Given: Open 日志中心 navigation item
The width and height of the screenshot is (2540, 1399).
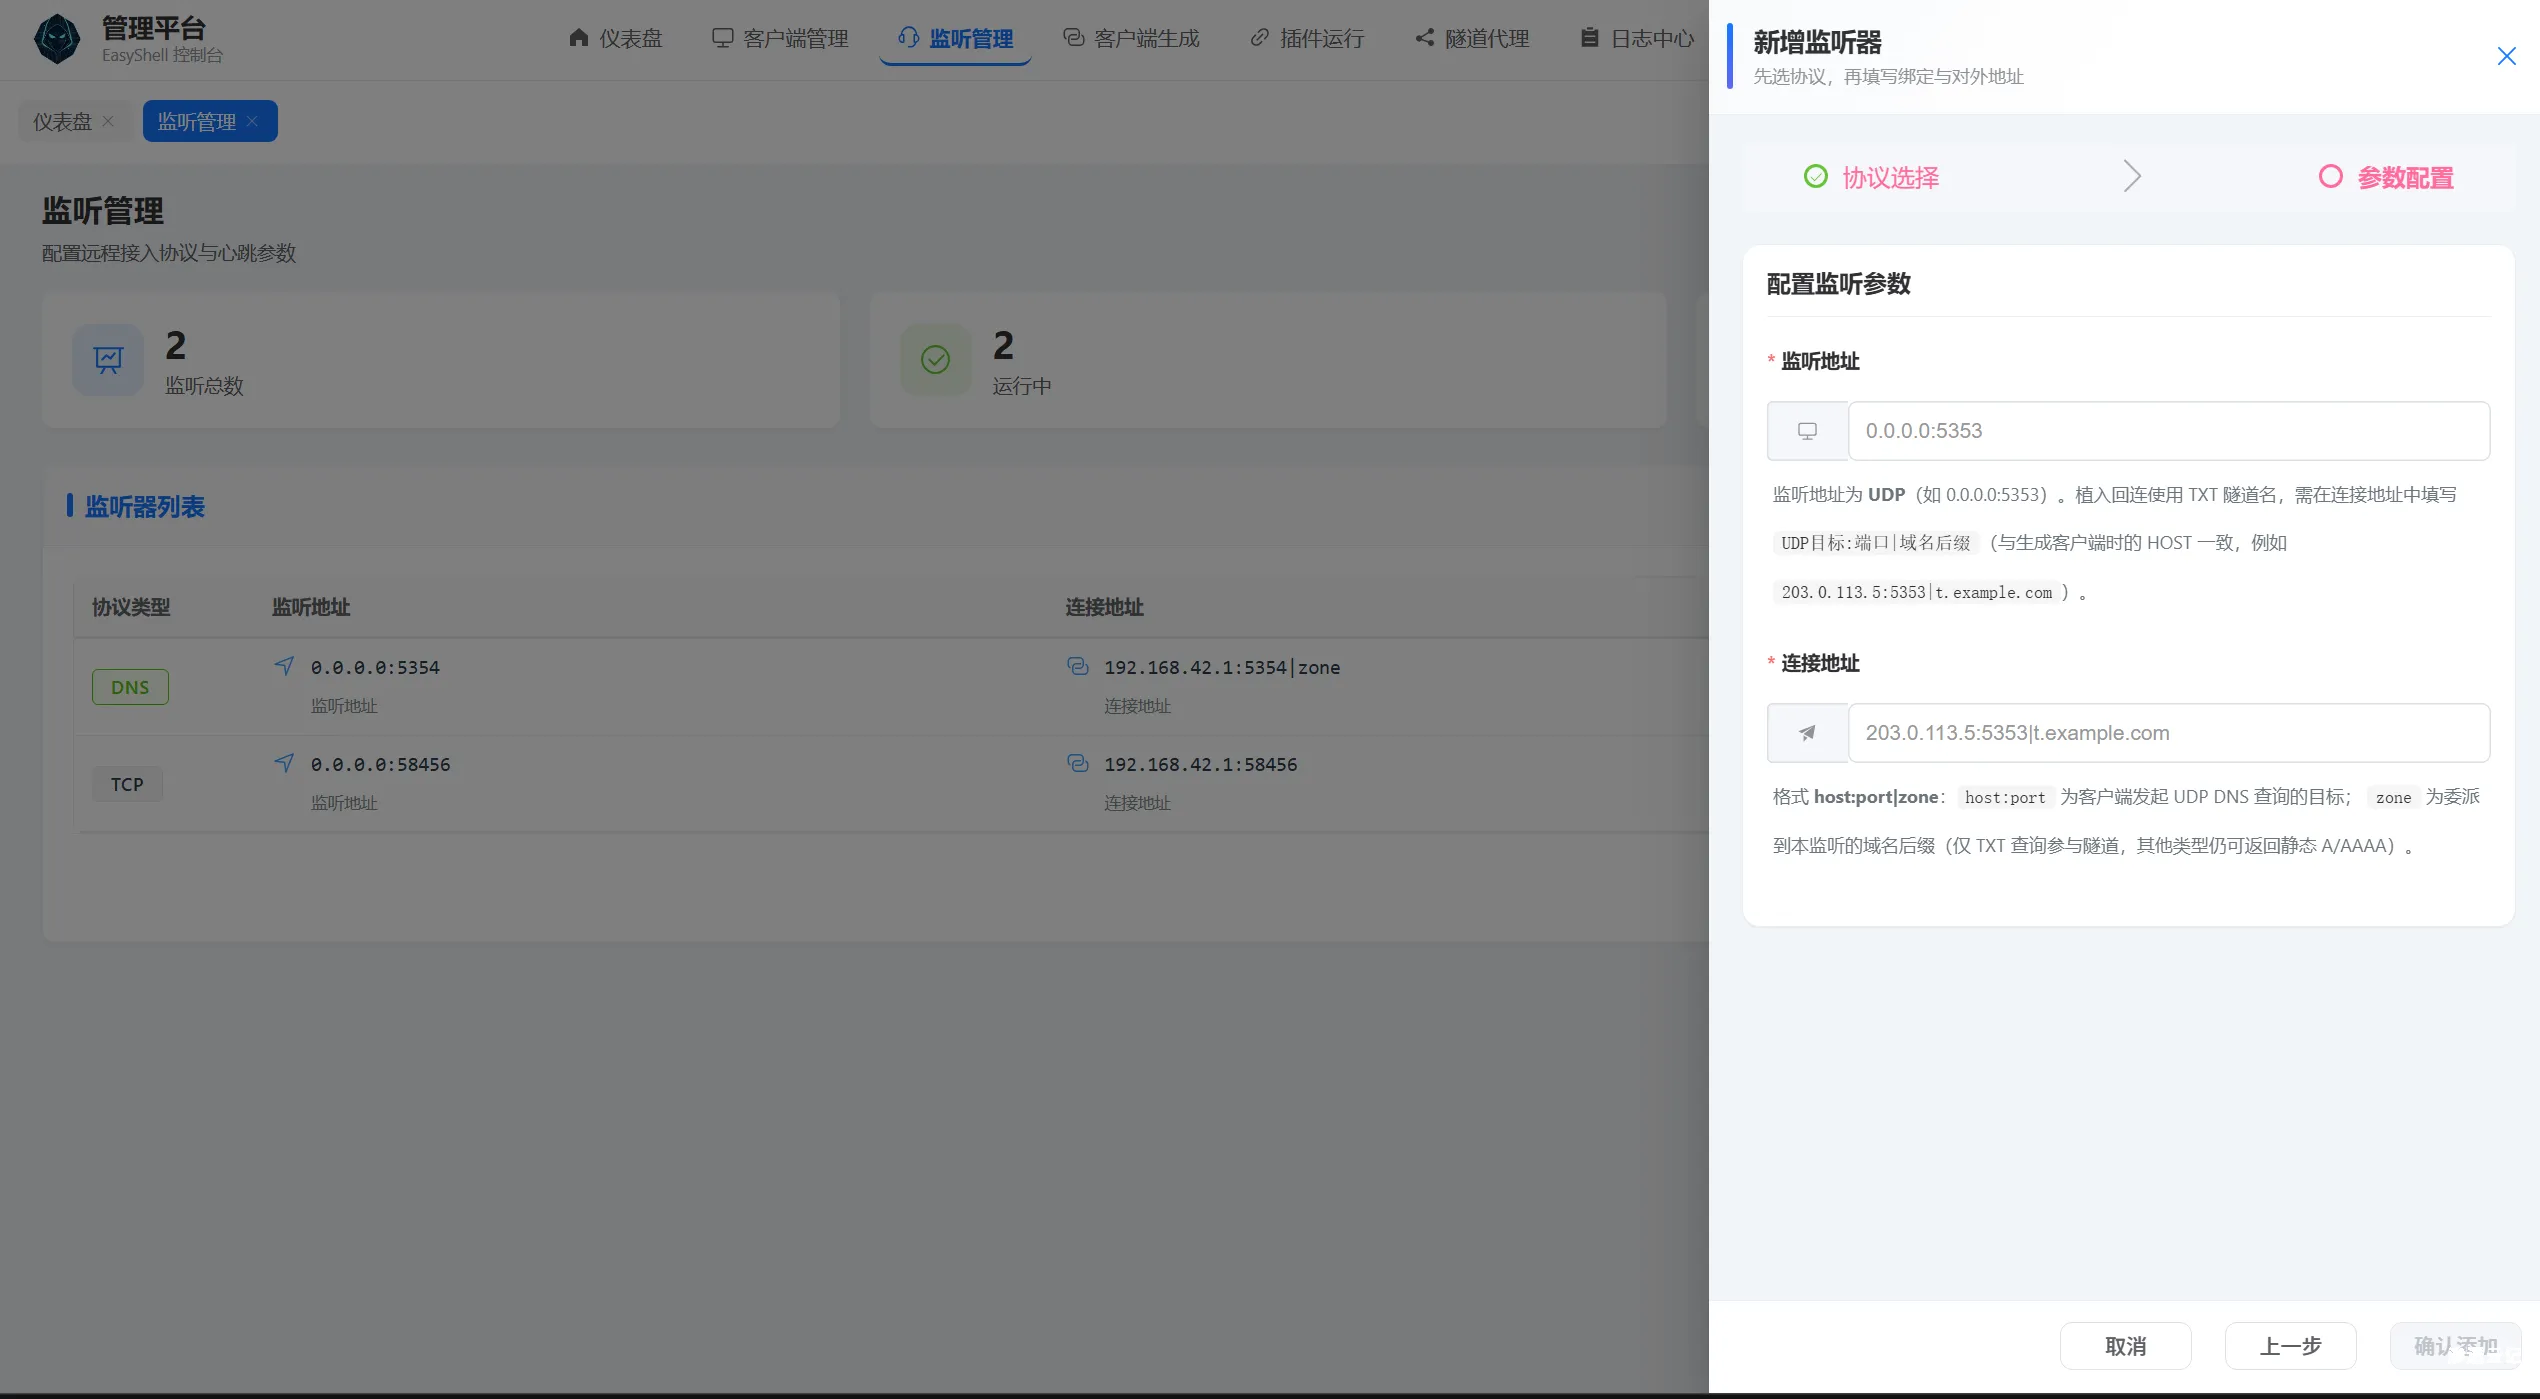Looking at the screenshot, I should tap(1637, 38).
